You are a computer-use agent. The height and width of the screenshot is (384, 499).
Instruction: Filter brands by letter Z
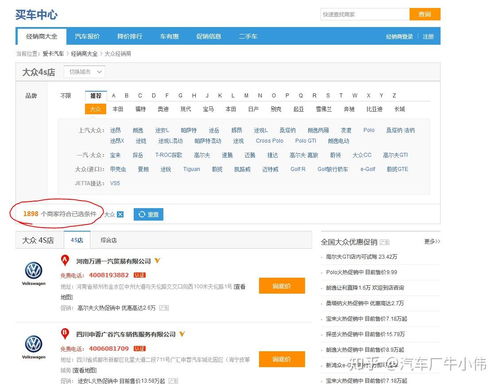point(394,96)
